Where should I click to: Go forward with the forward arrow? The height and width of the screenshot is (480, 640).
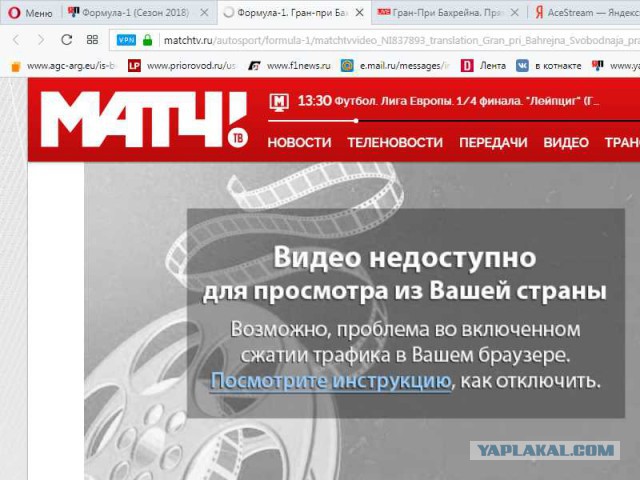coord(41,40)
